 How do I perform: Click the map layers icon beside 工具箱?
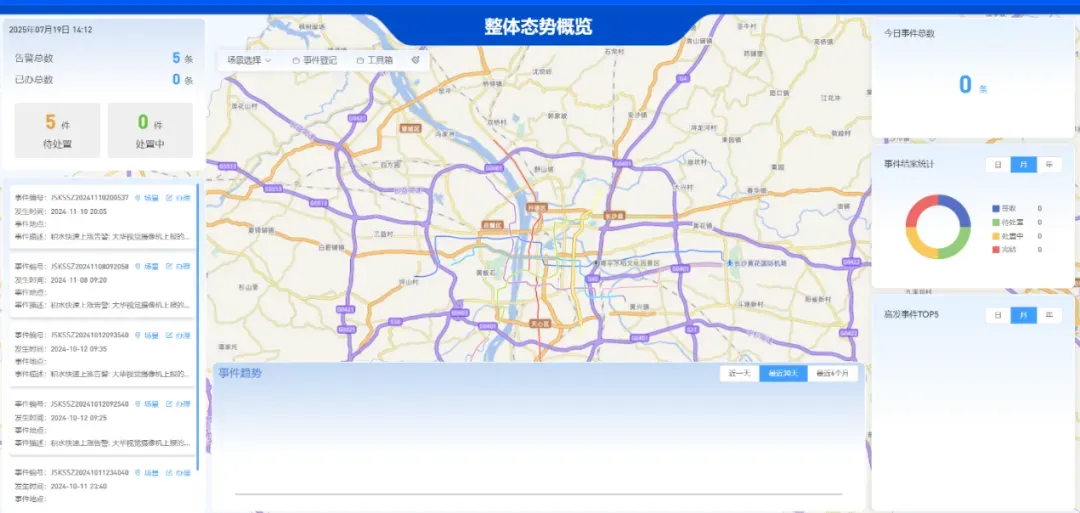[x=415, y=60]
